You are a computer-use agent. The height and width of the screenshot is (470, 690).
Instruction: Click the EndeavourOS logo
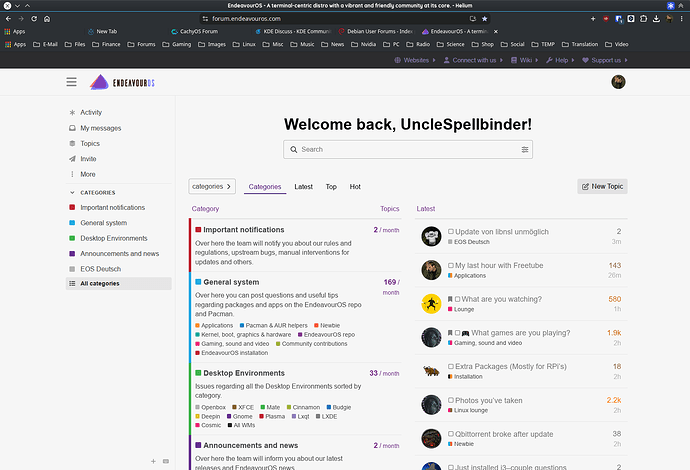[x=122, y=82]
